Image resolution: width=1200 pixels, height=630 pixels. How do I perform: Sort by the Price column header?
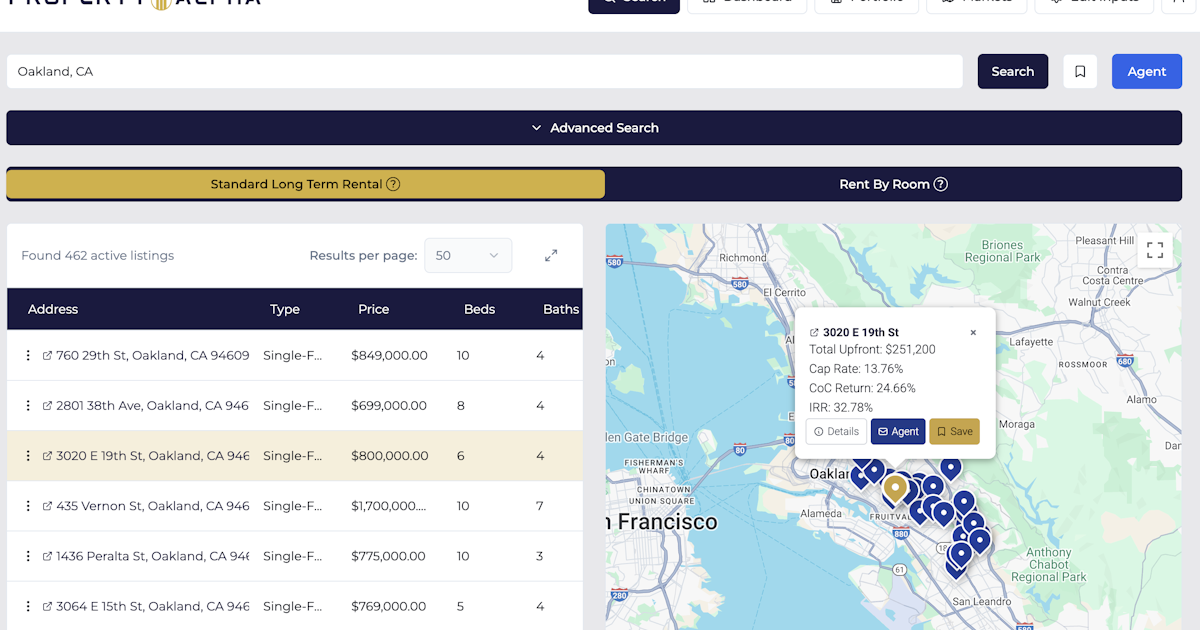[x=374, y=309]
